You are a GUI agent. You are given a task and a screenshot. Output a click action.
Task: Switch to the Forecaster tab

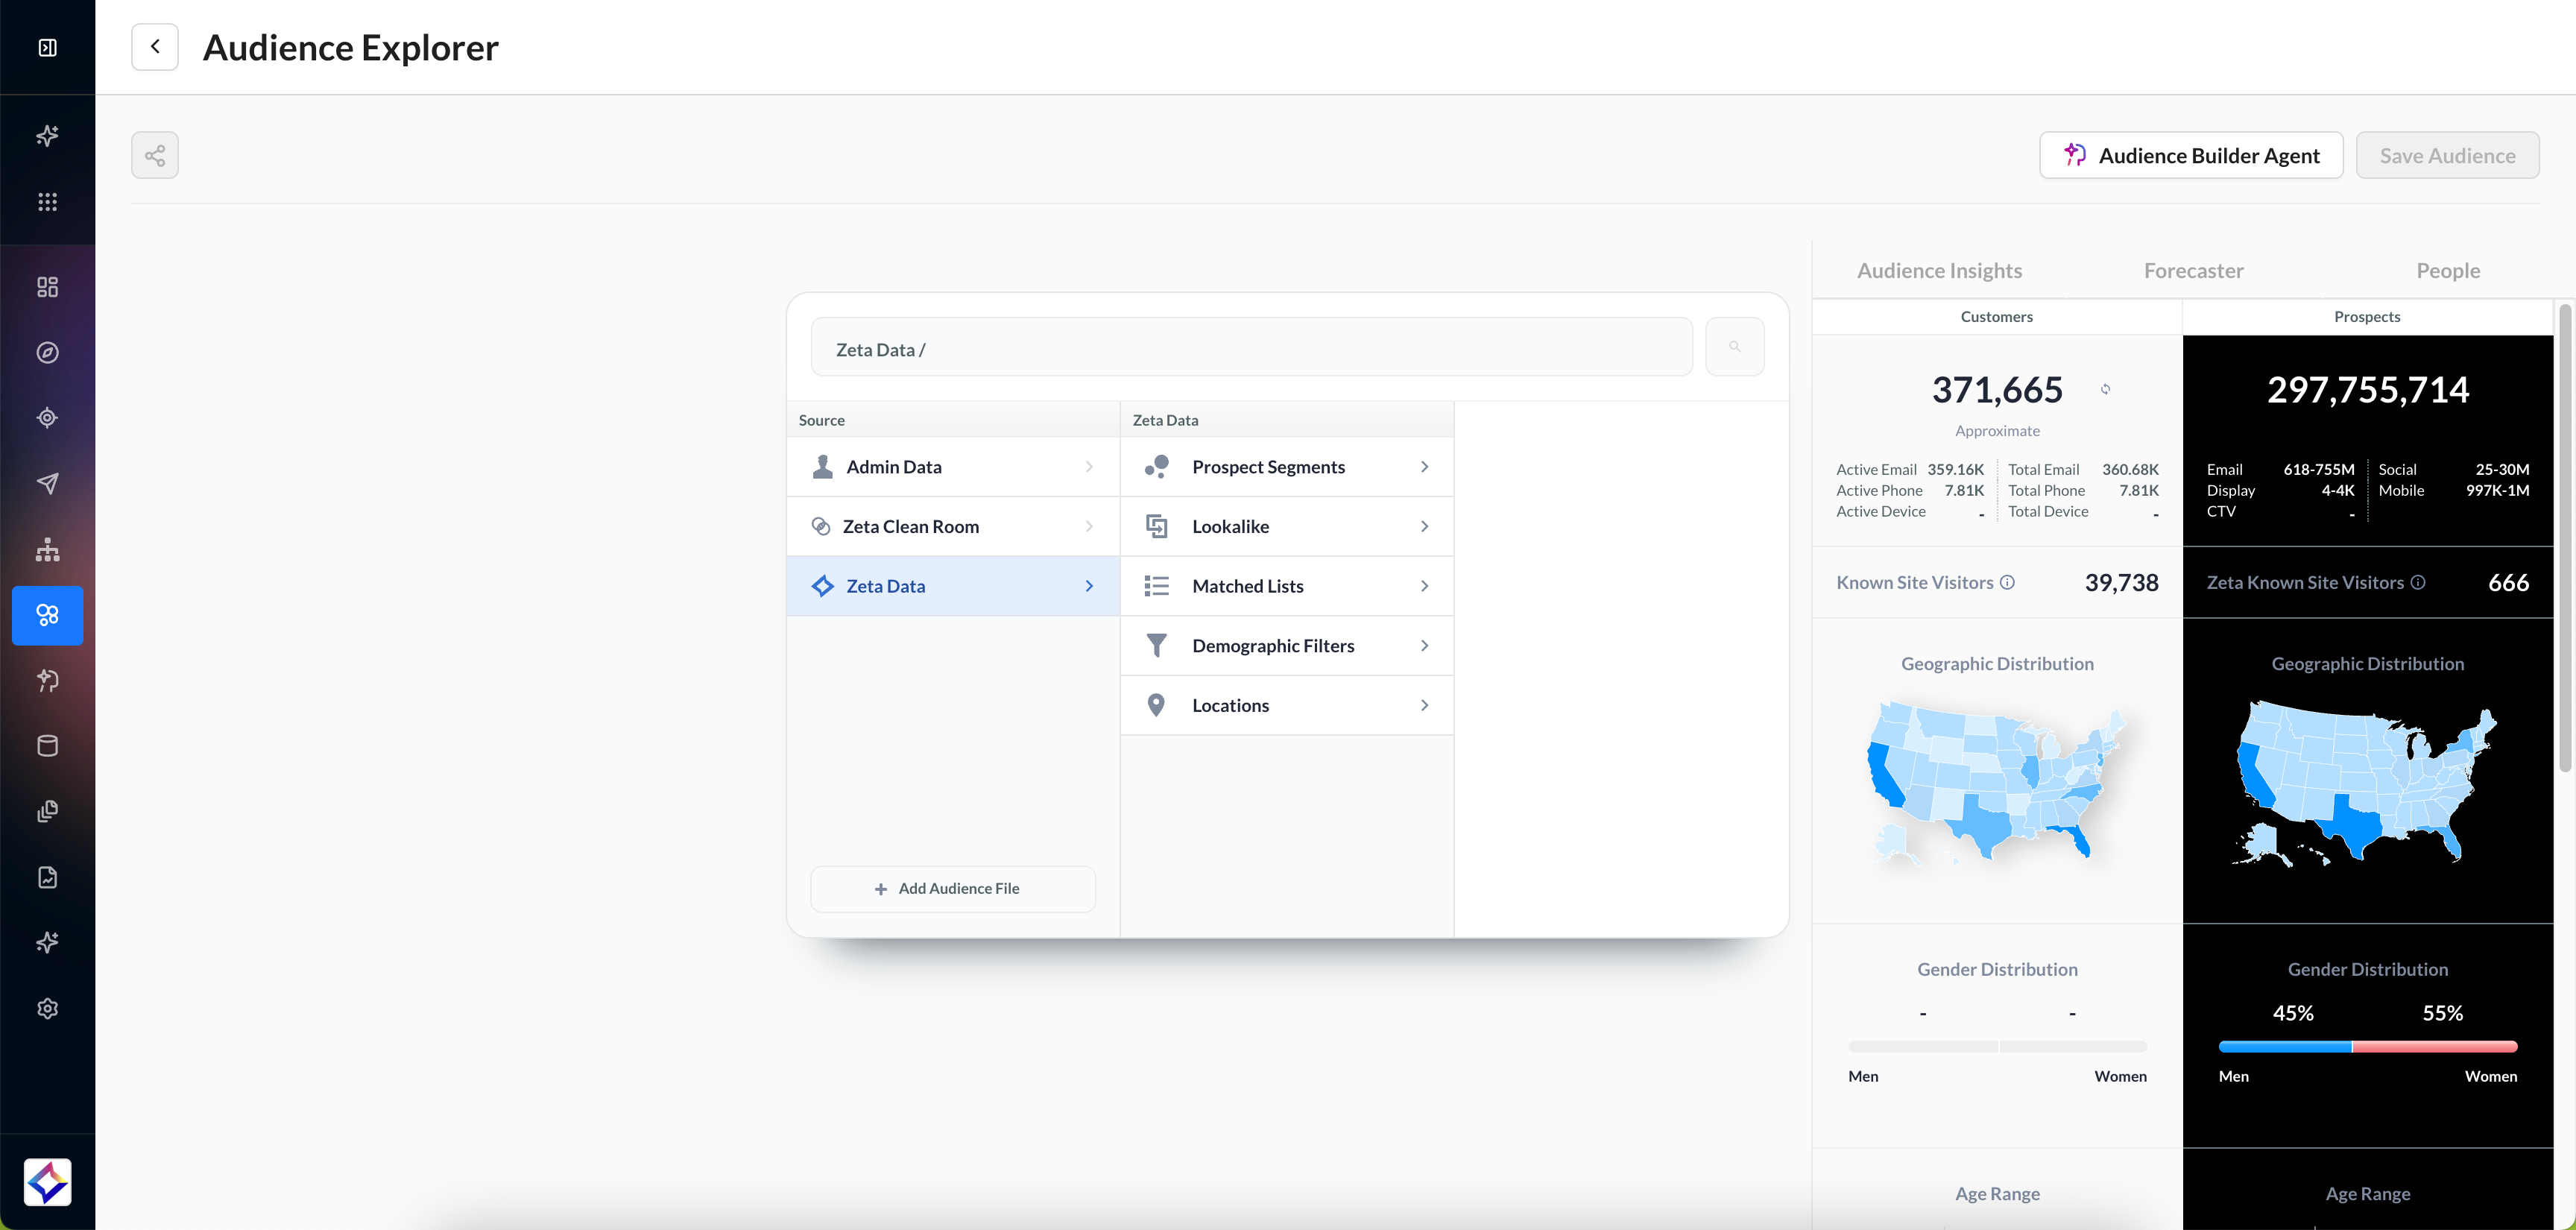(x=2193, y=270)
